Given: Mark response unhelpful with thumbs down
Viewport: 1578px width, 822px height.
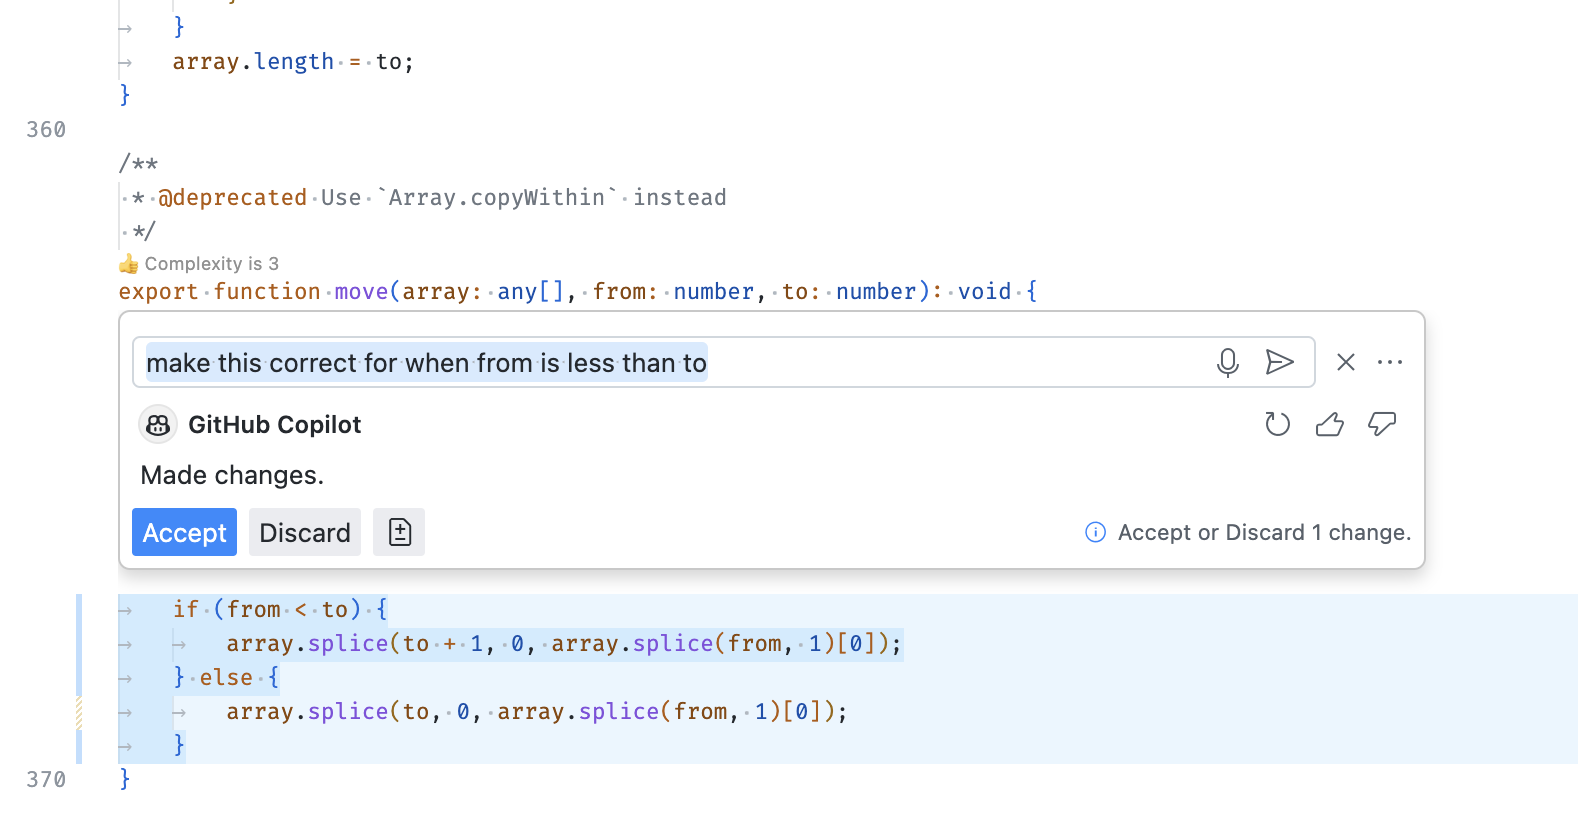Looking at the screenshot, I should pos(1382,425).
